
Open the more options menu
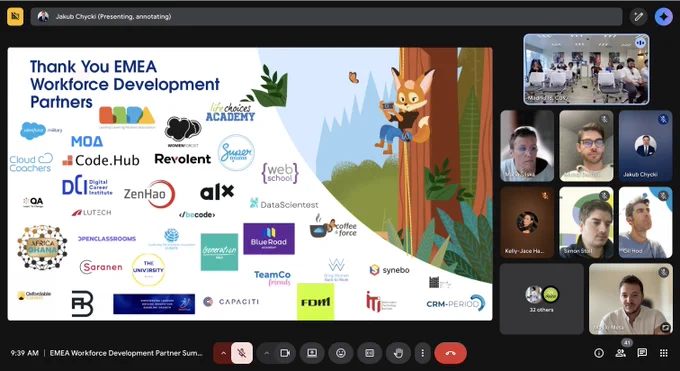pyautogui.click(x=422, y=353)
